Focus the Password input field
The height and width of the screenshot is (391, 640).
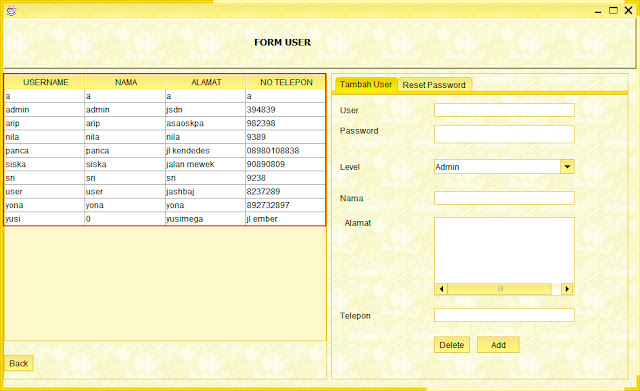(504, 134)
